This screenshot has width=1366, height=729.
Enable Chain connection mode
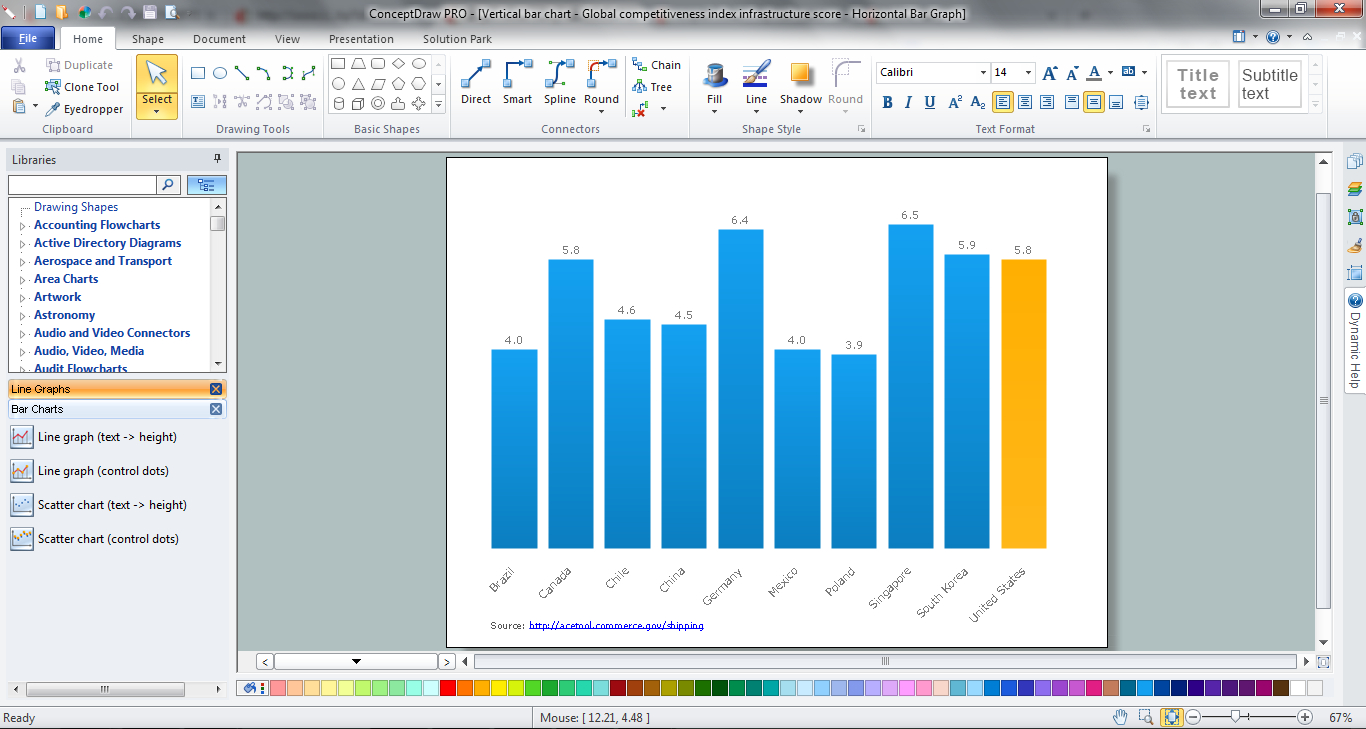(x=656, y=65)
